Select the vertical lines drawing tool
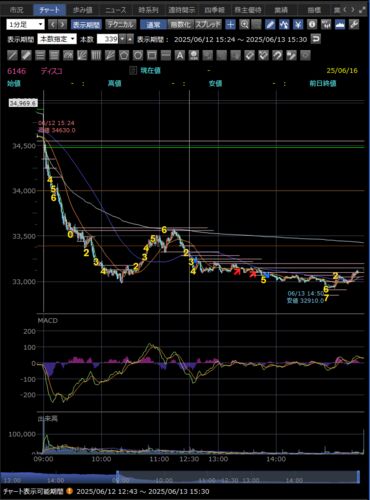Screen dimensions: 370x500 pos(96,55)
